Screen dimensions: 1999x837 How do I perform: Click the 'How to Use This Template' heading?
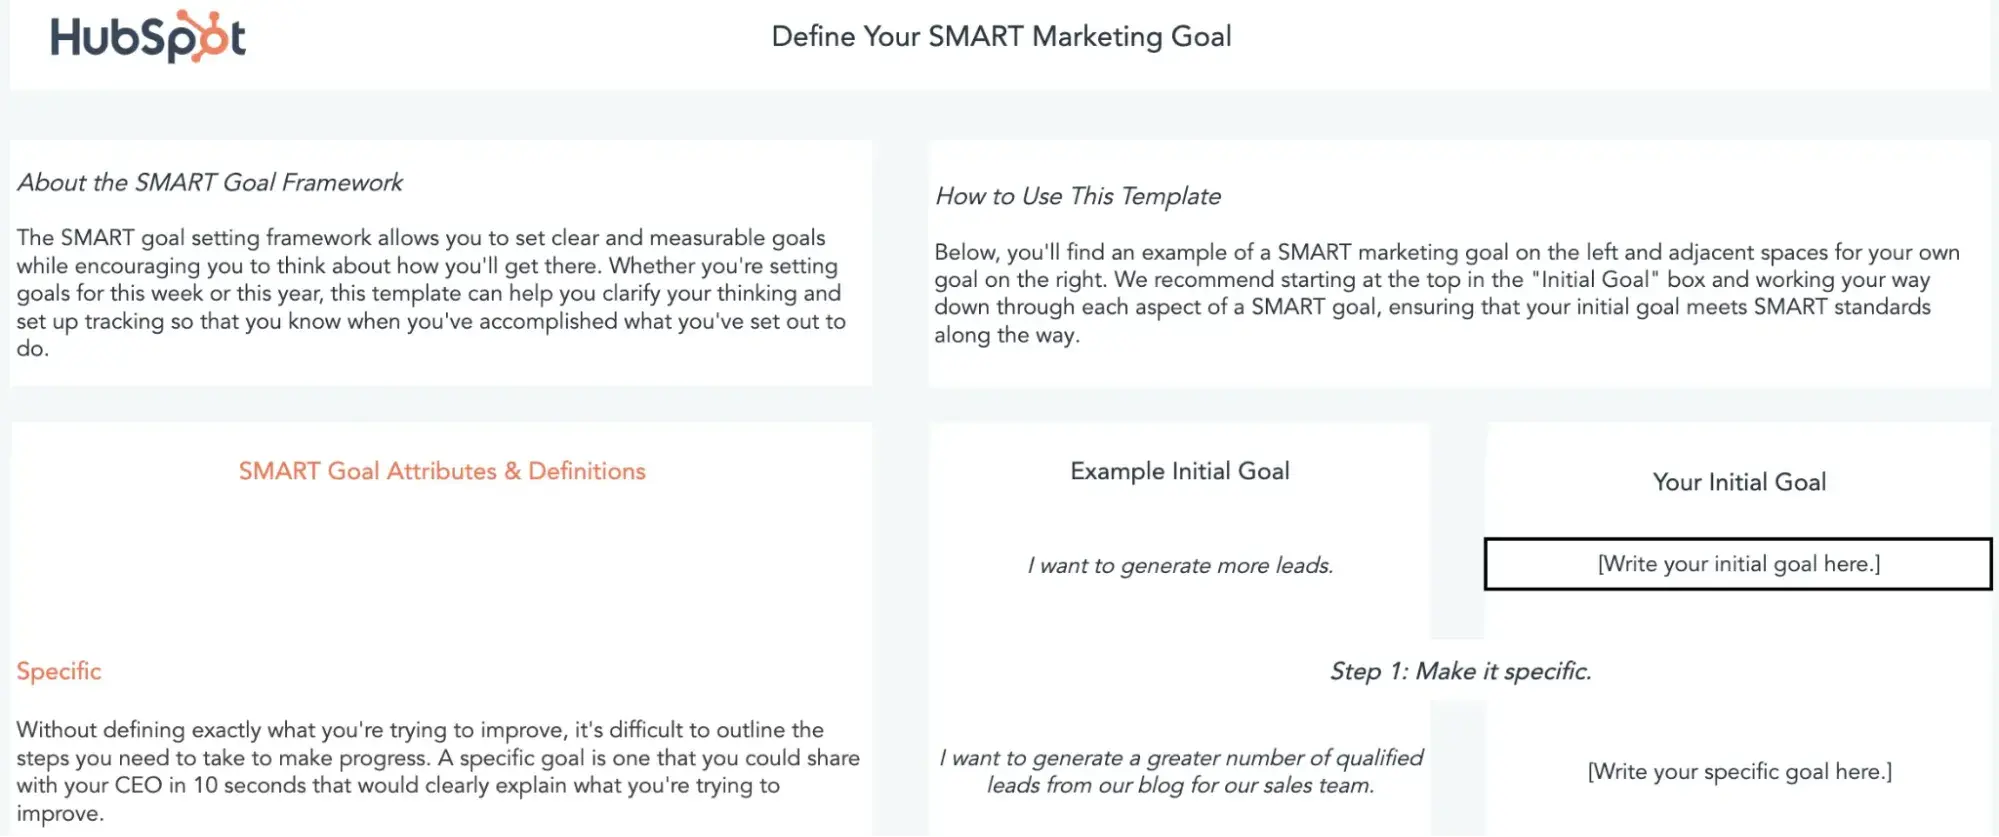click(x=1077, y=196)
